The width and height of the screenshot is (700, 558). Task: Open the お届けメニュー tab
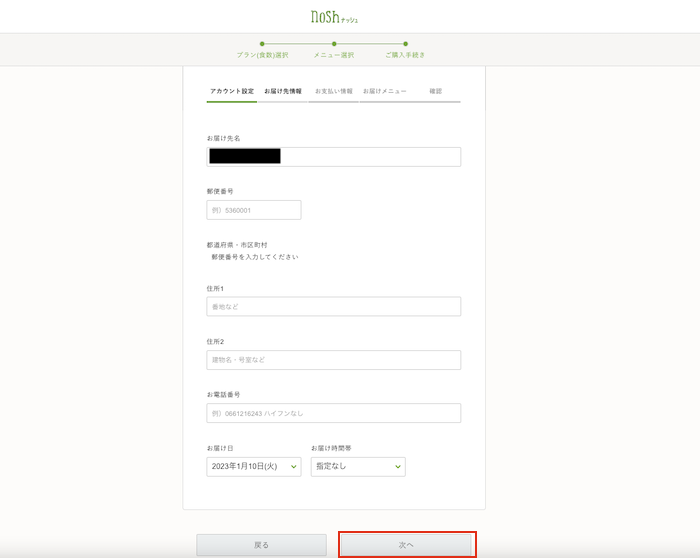tap(384, 92)
